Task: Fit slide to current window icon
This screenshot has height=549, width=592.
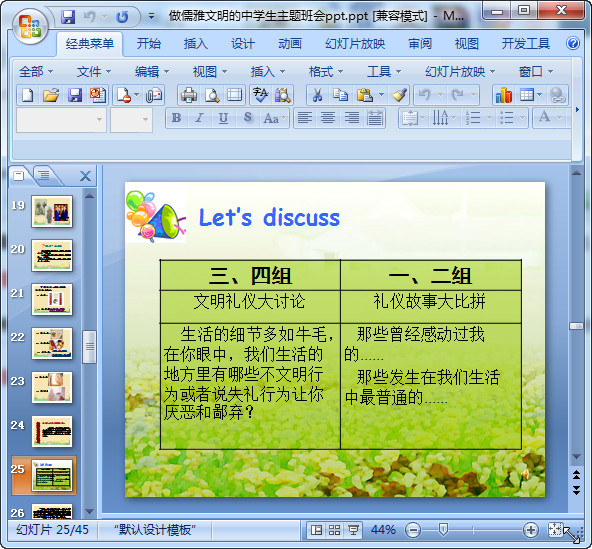Action: [x=555, y=530]
